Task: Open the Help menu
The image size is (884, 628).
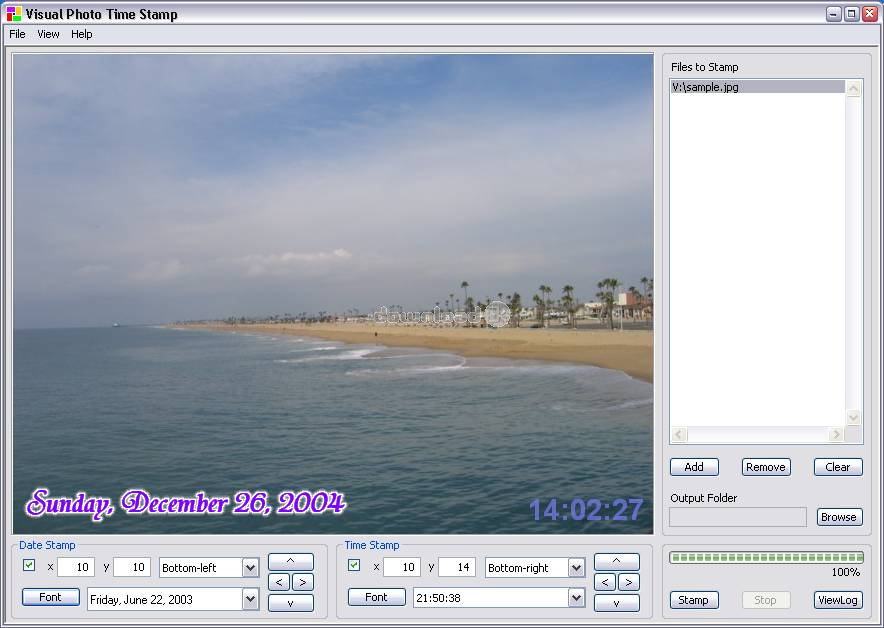Action: (82, 34)
